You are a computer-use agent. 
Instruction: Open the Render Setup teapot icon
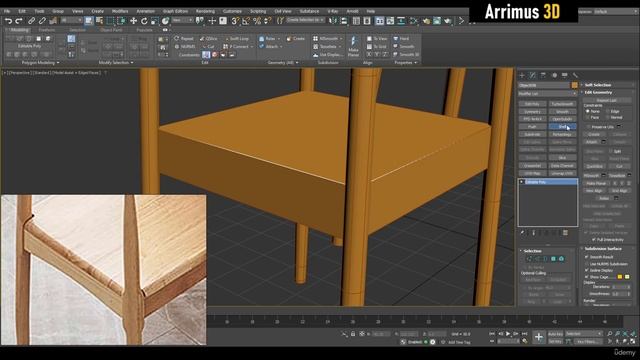426,20
